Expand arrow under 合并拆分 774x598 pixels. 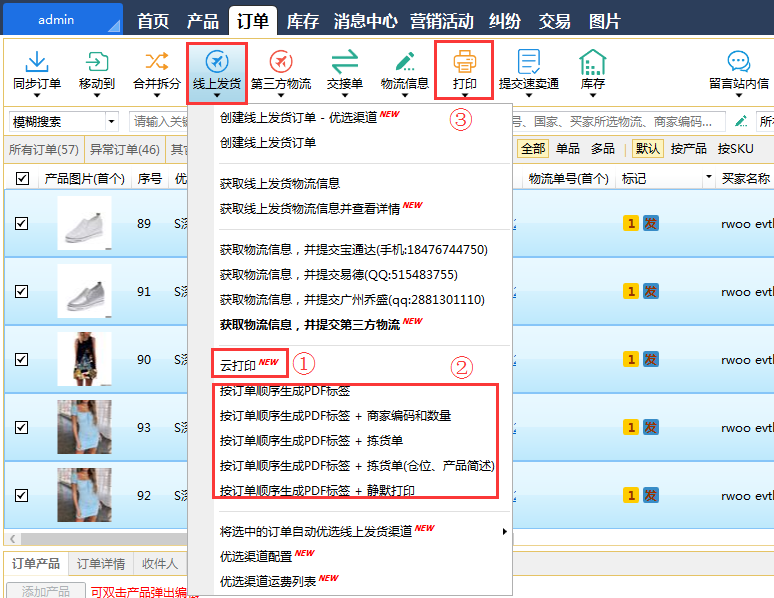[157, 96]
